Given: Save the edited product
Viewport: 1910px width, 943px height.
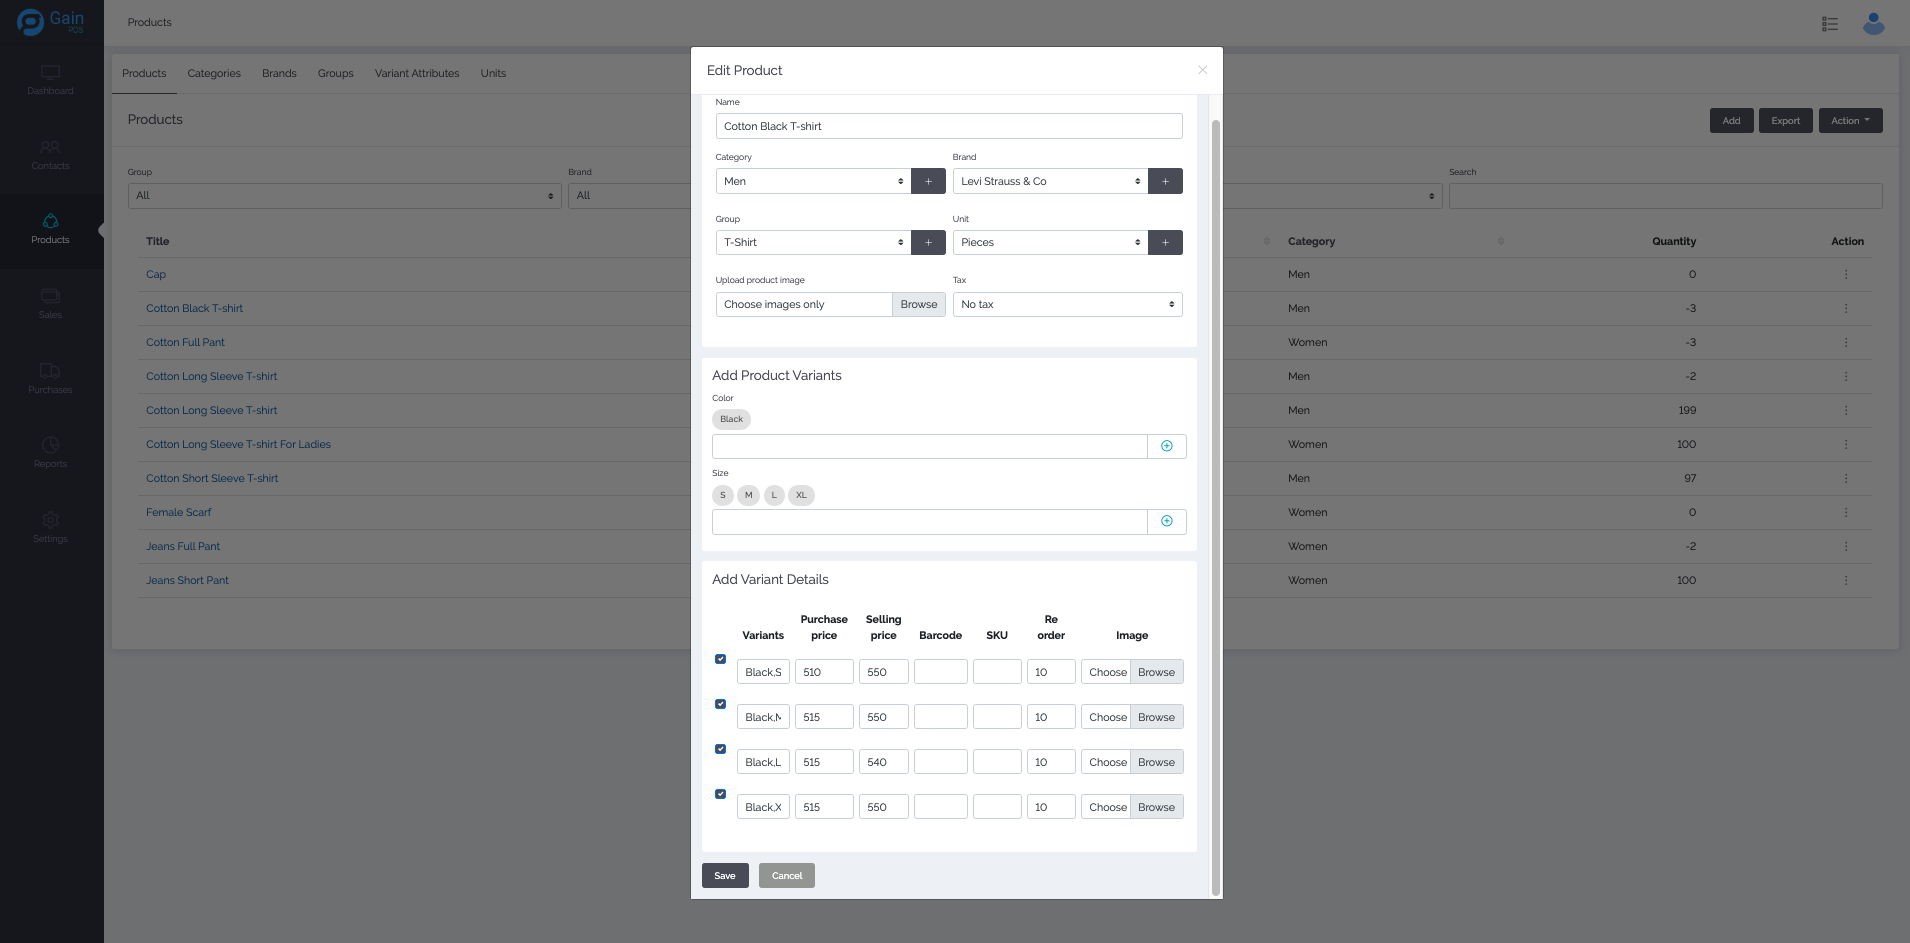Looking at the screenshot, I should tap(725, 875).
